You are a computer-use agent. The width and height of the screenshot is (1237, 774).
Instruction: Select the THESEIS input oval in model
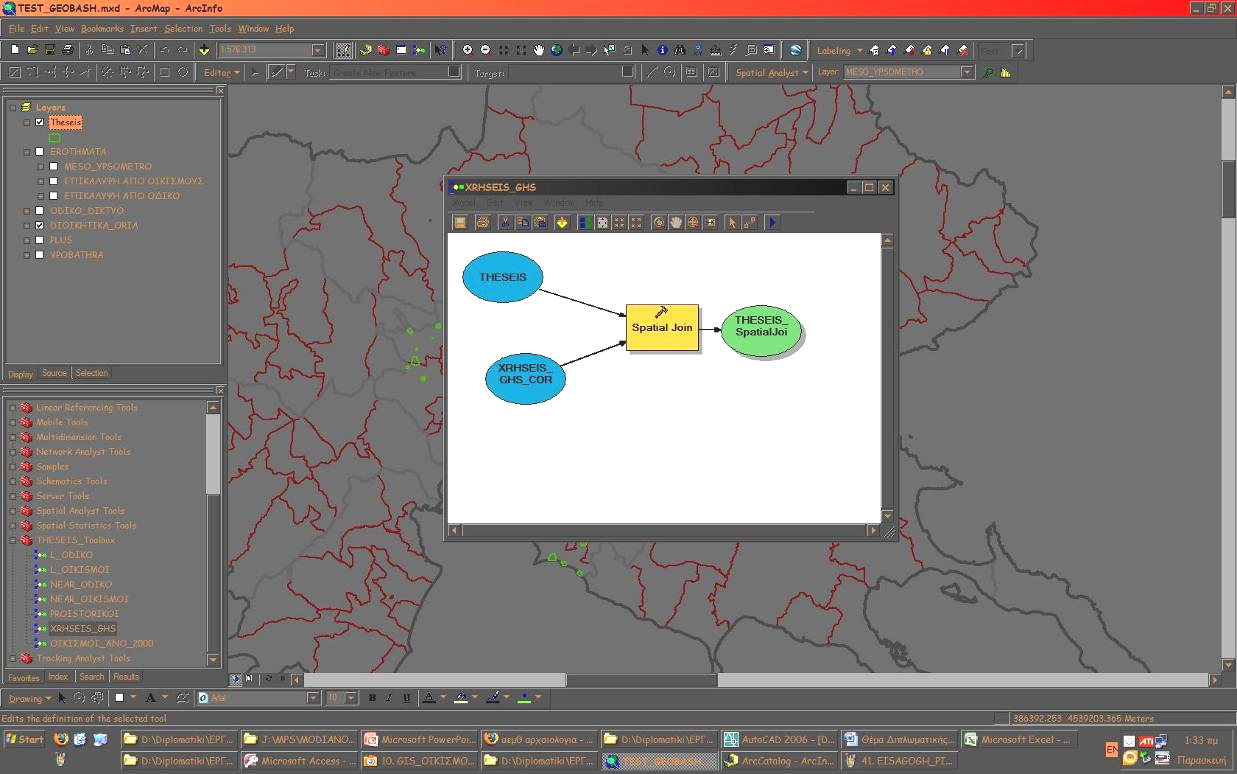(502, 277)
